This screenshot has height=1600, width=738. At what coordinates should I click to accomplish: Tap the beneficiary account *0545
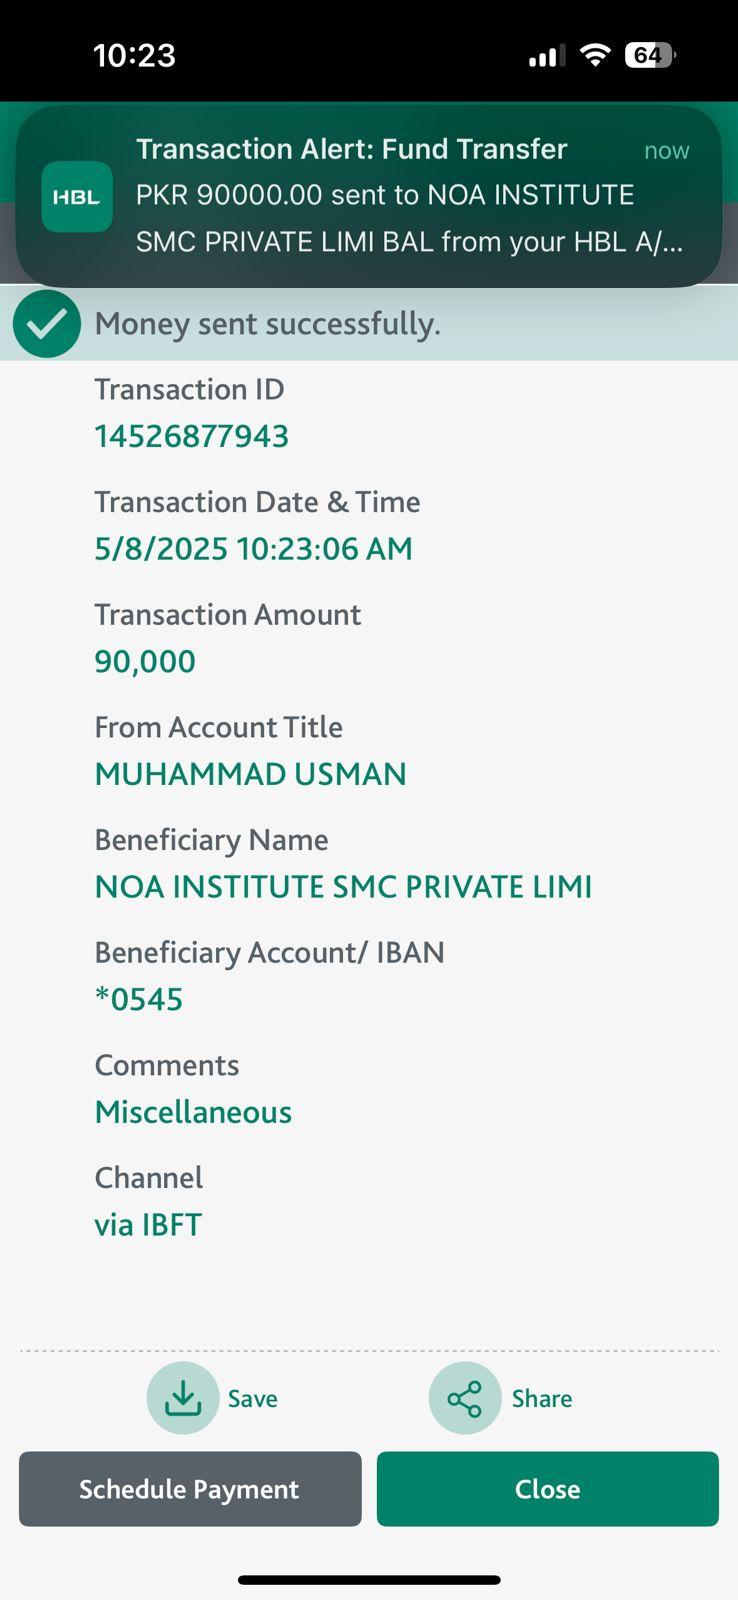coord(139,999)
